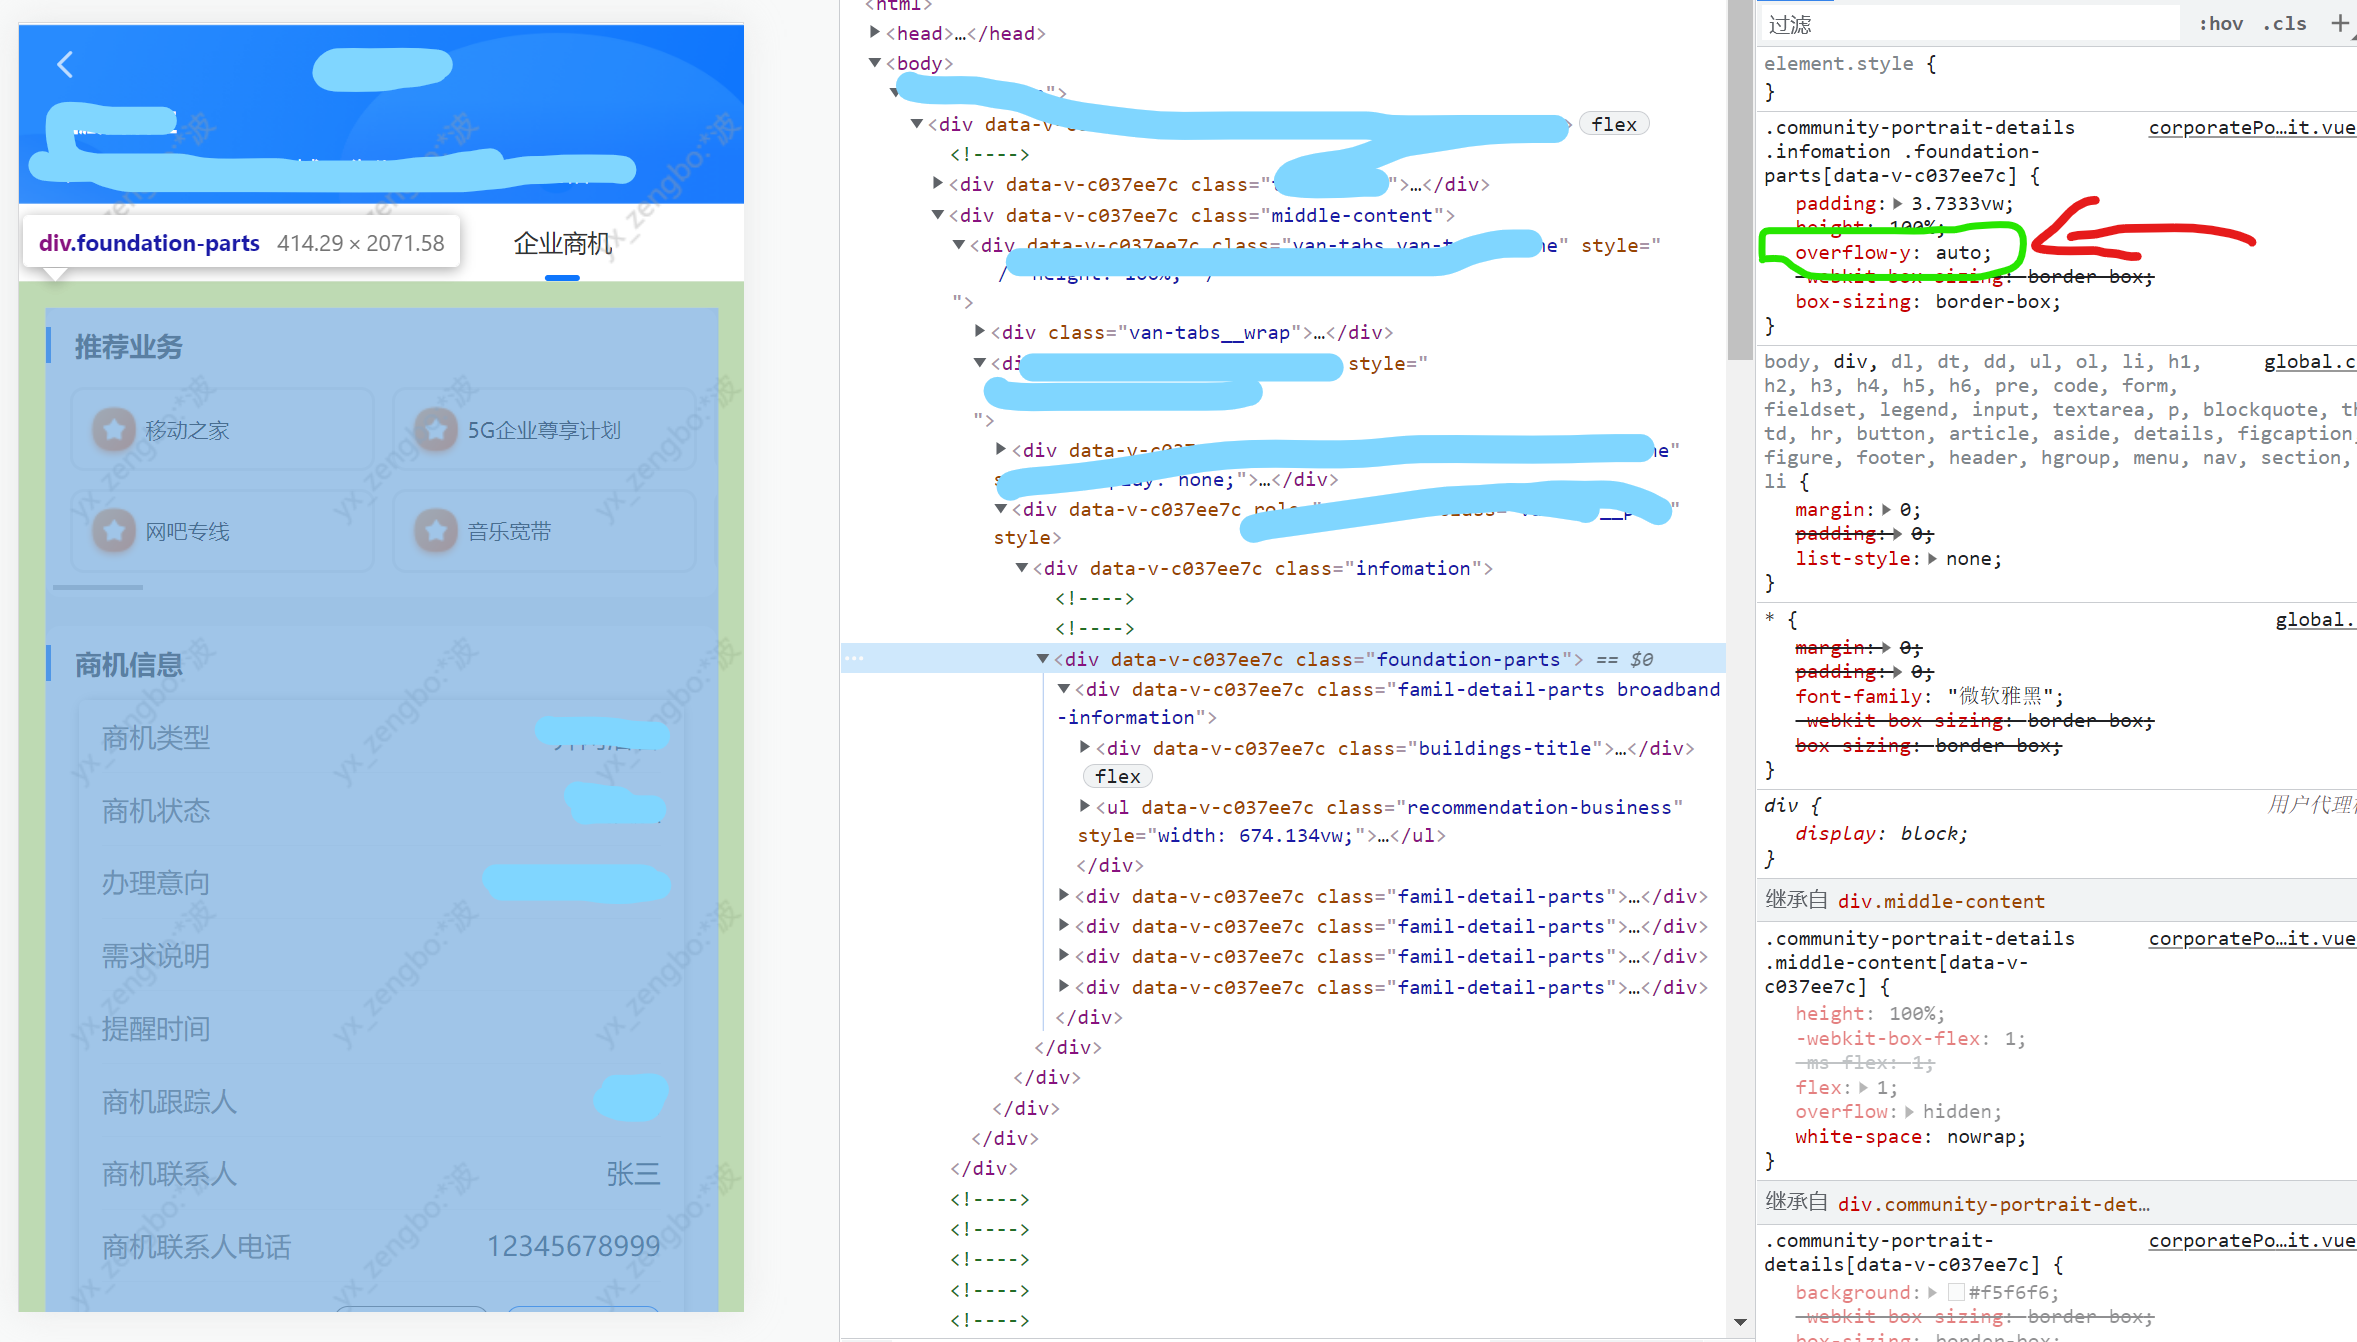Focus the 过滤 styles filter field
Image resolution: width=2357 pixels, height=1342 pixels.
coord(1968,23)
